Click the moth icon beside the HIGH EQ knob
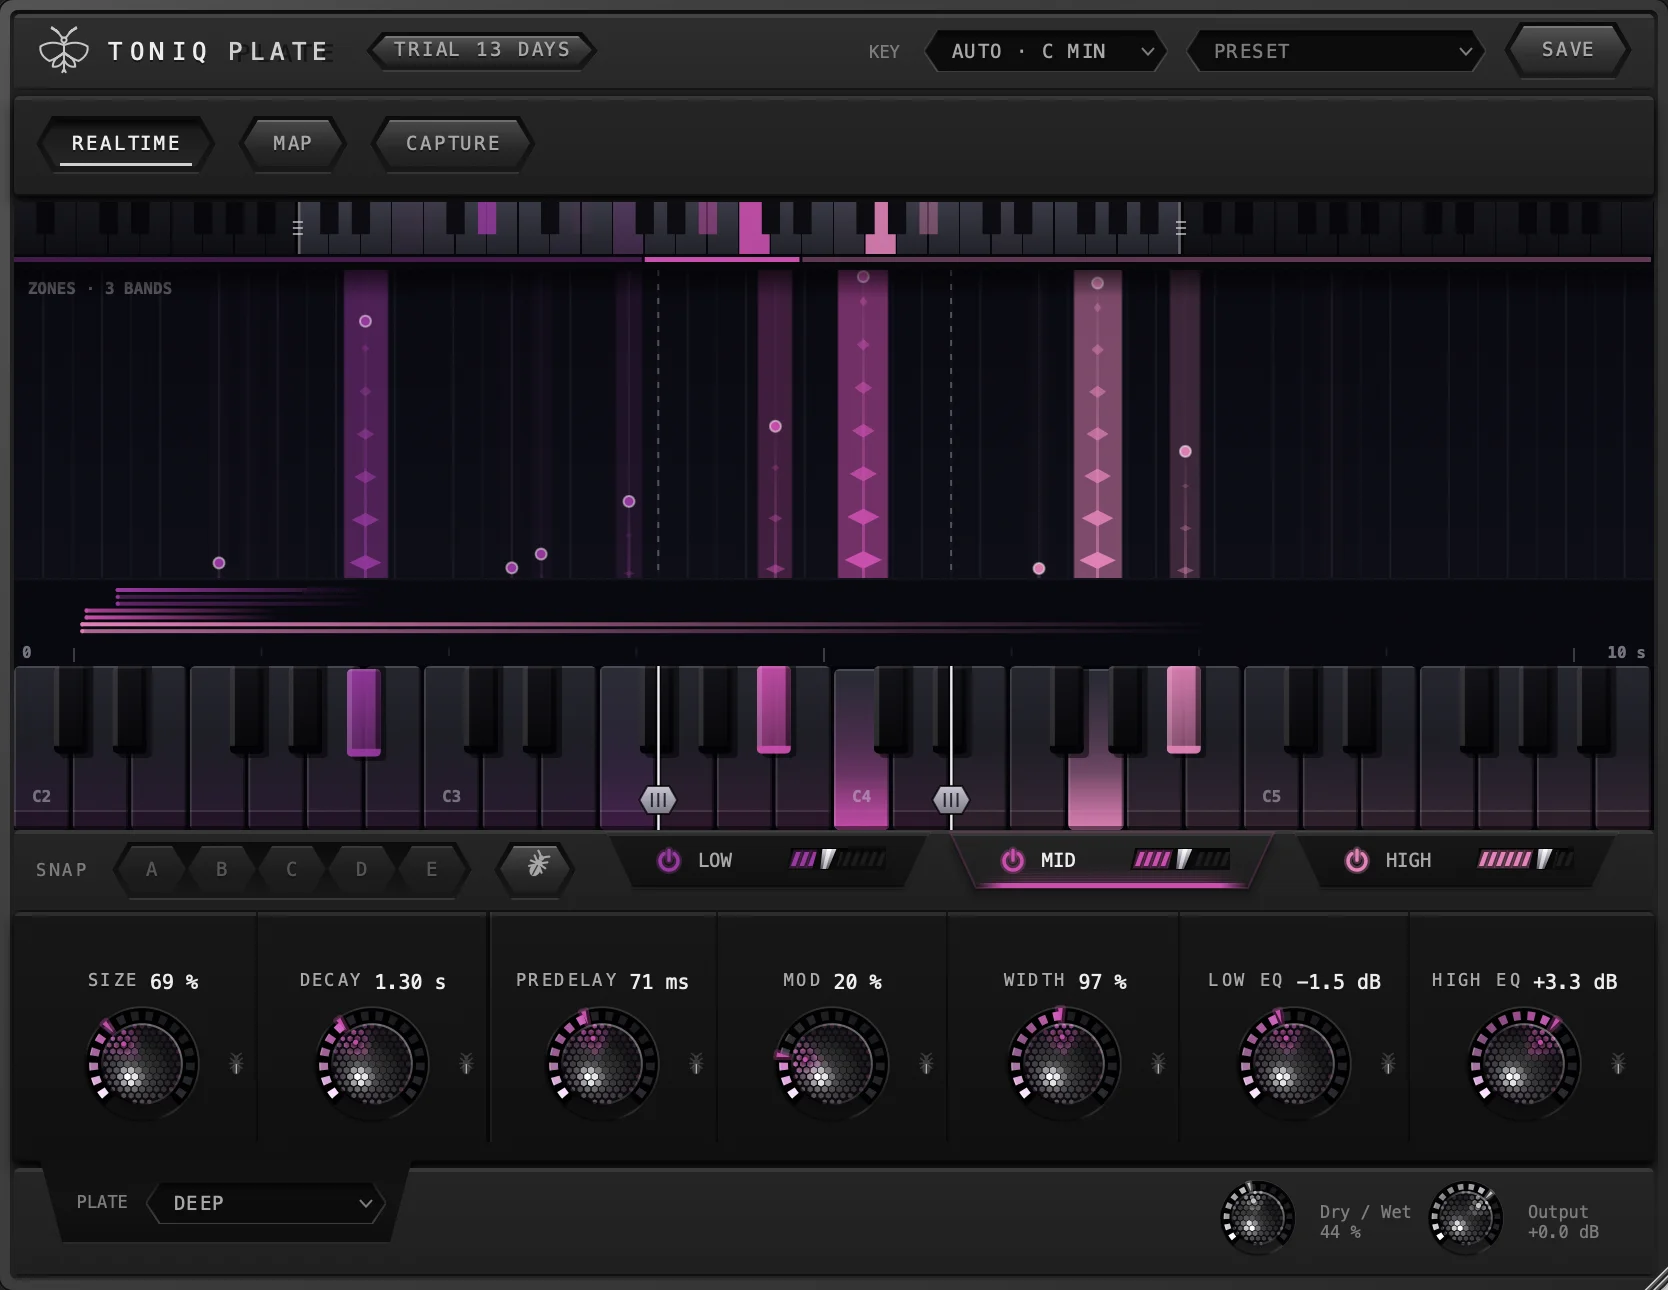Image resolution: width=1668 pixels, height=1290 pixels. (x=1618, y=1063)
